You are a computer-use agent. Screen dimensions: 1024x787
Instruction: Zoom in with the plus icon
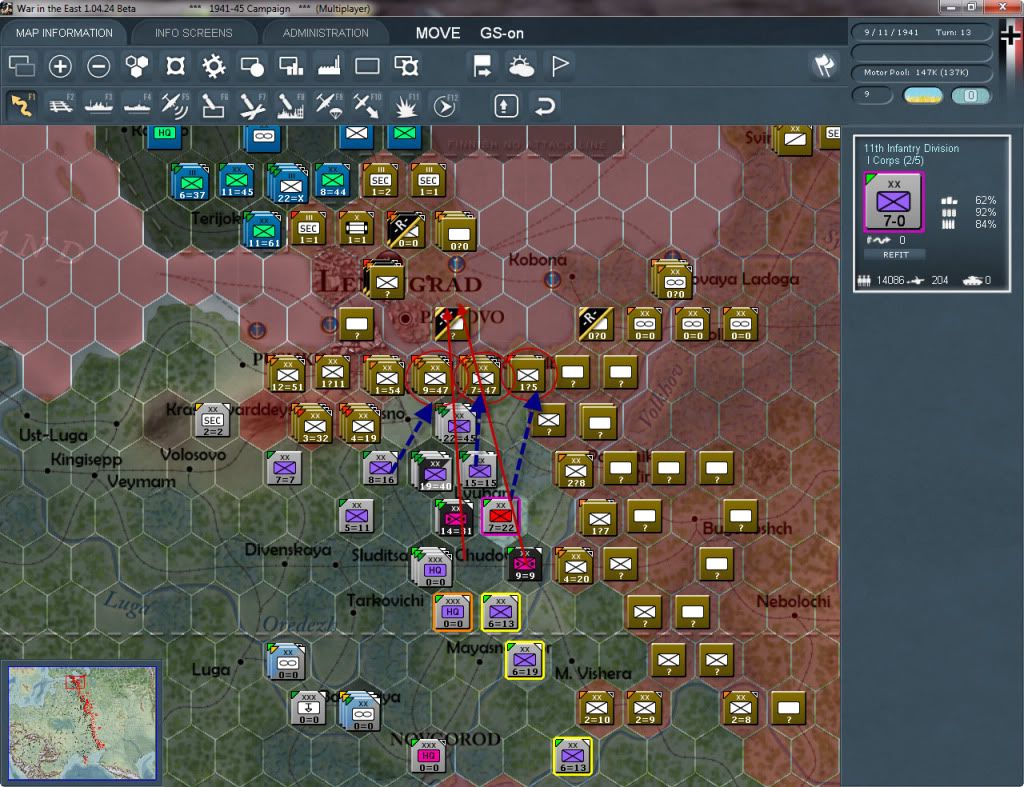pos(60,66)
